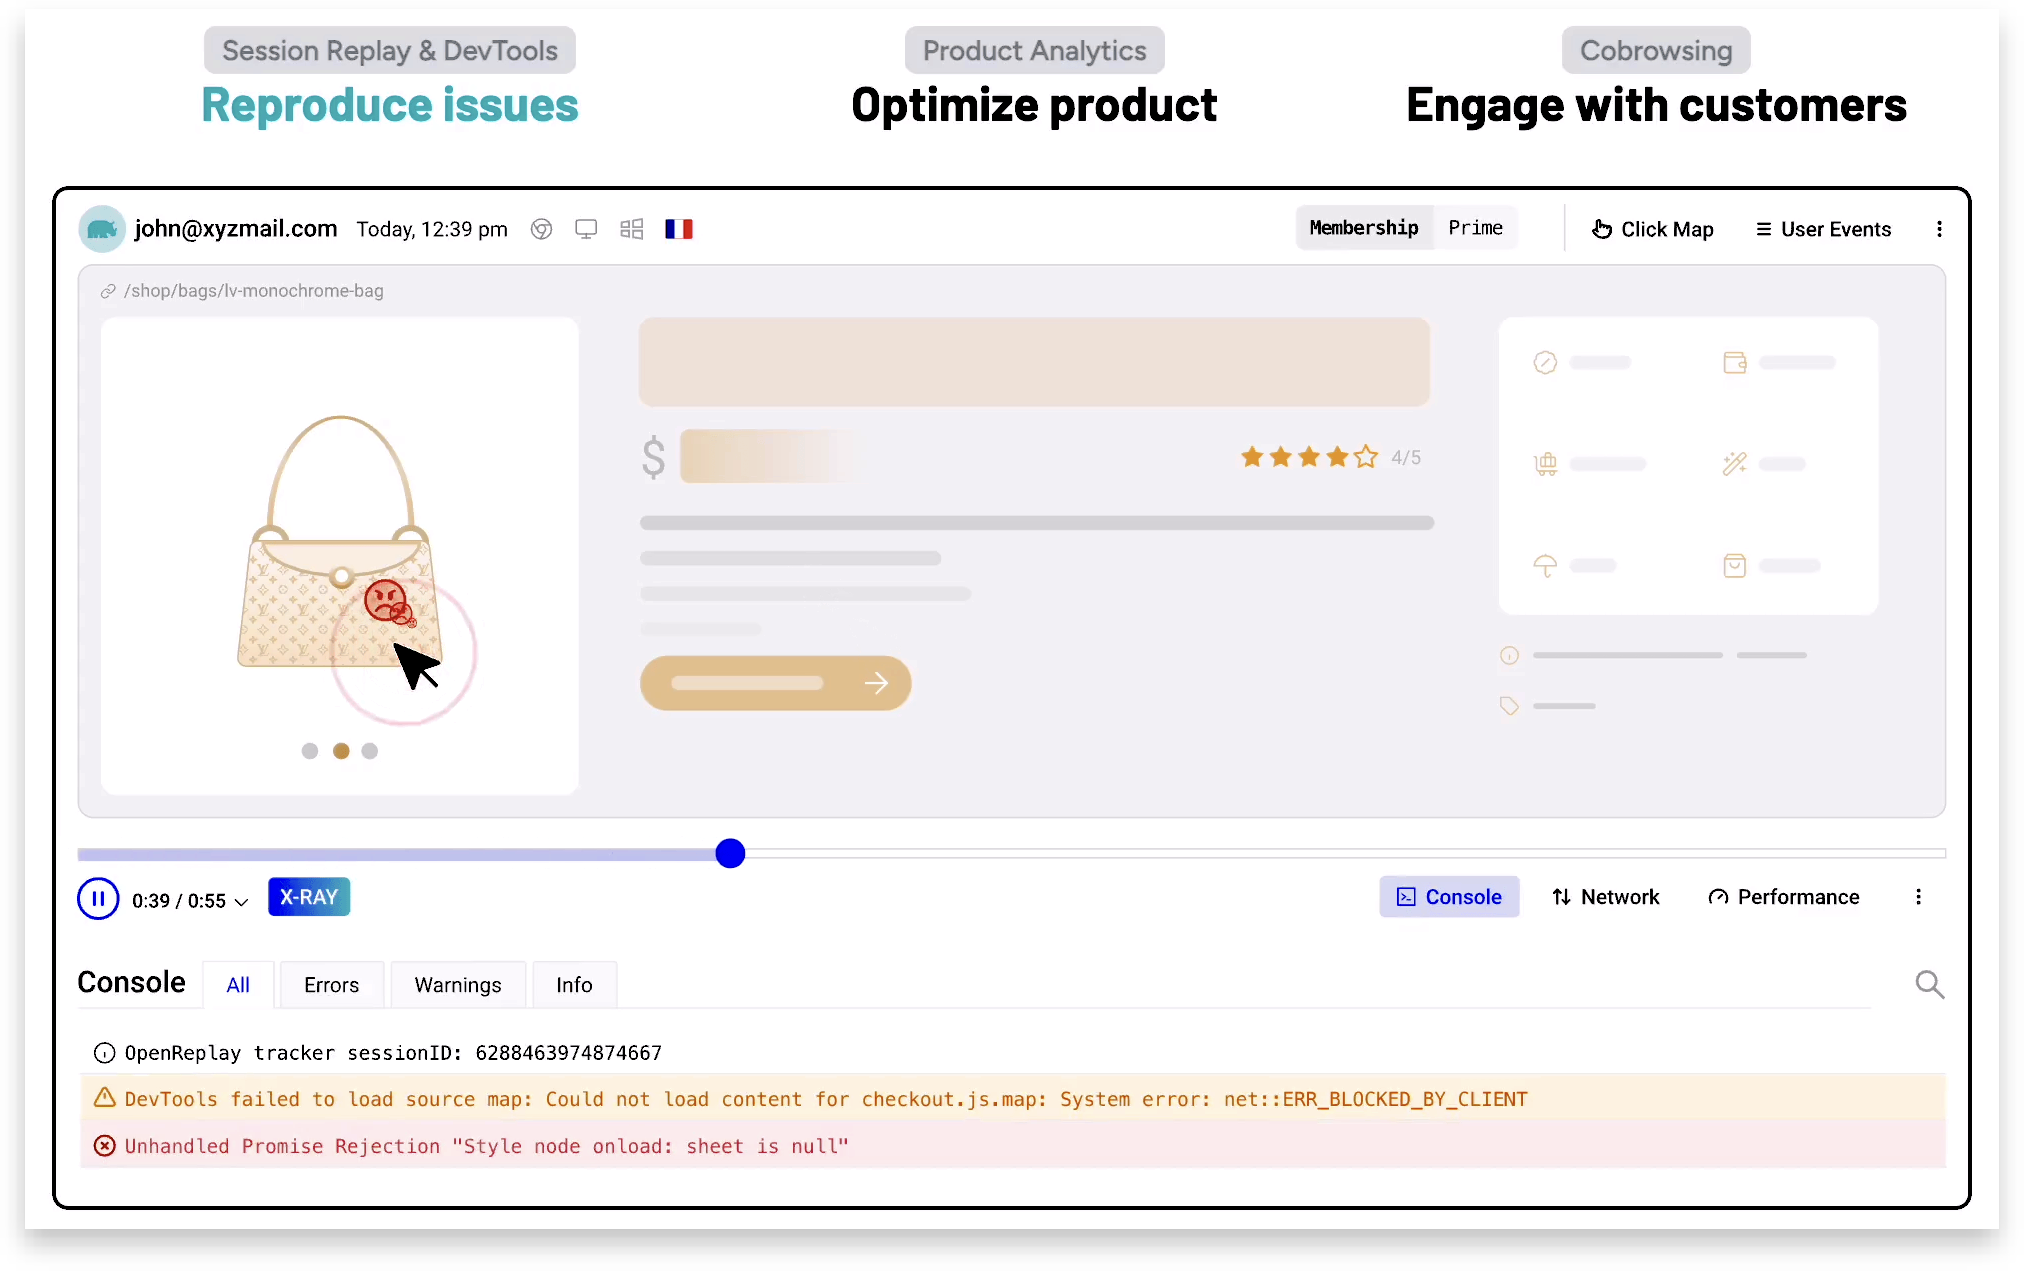Viewport: 2024px width, 1271px height.
Task: Click the Windows OS icon
Action: (x=631, y=229)
